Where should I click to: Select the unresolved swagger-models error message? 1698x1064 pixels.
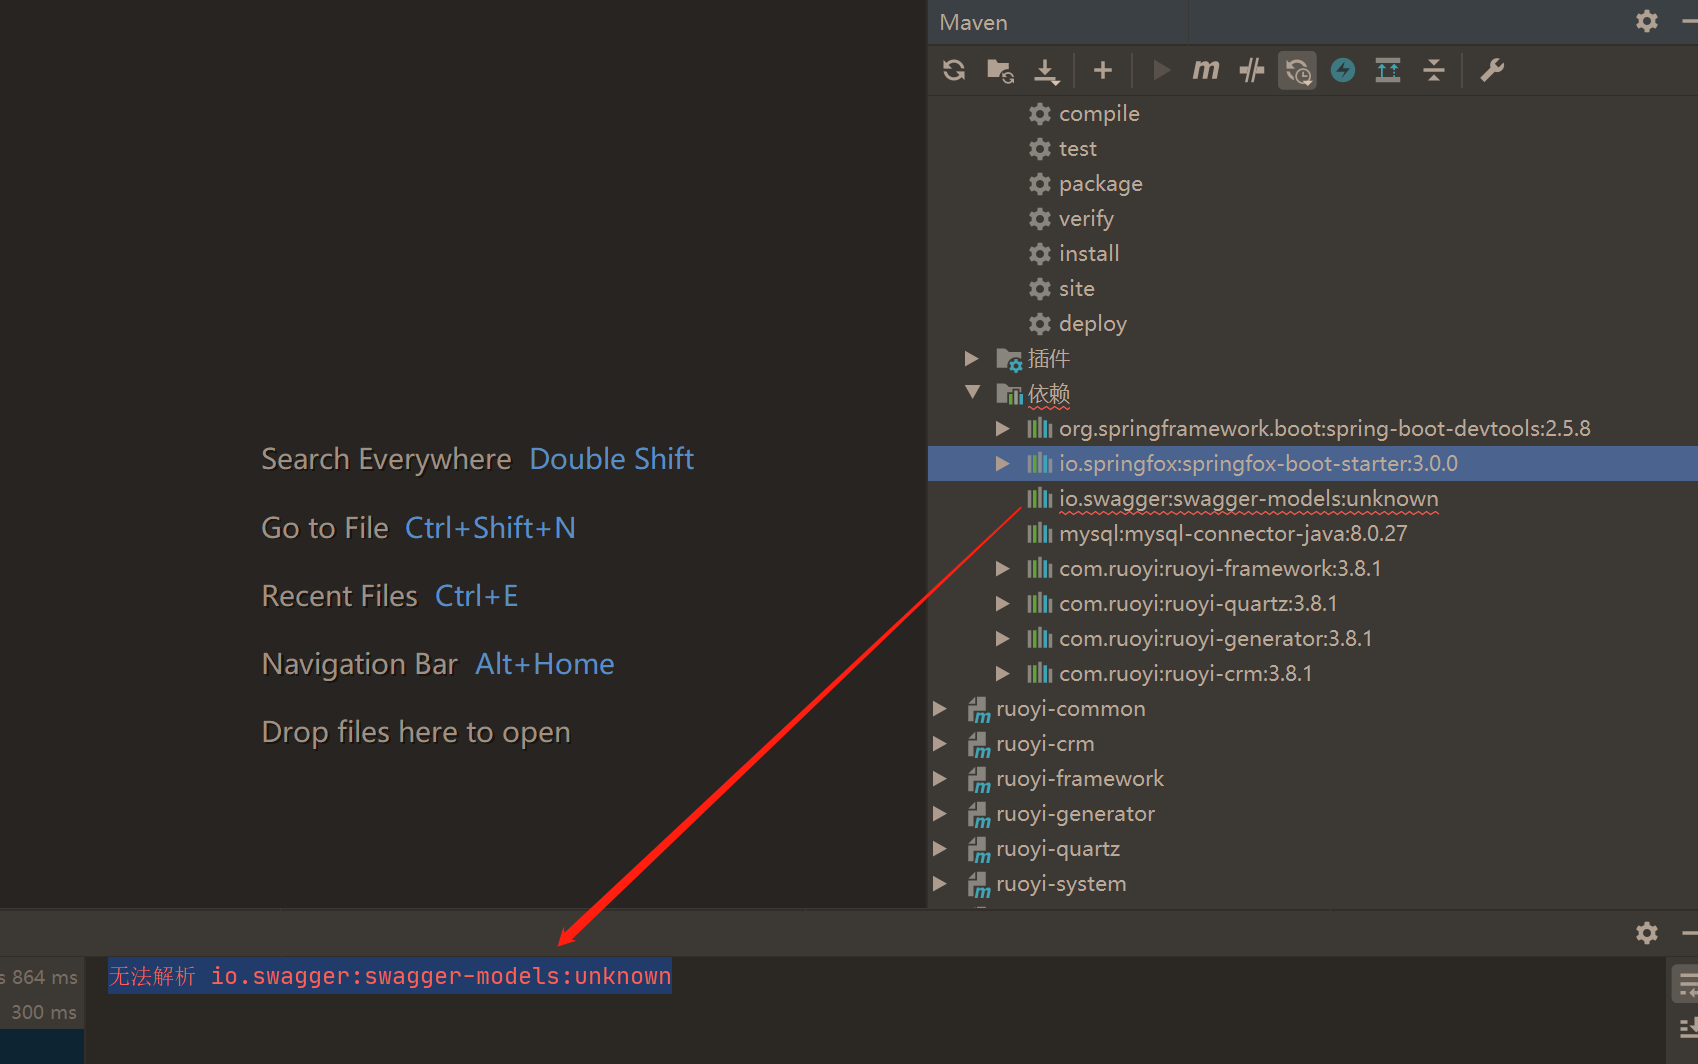(x=390, y=975)
